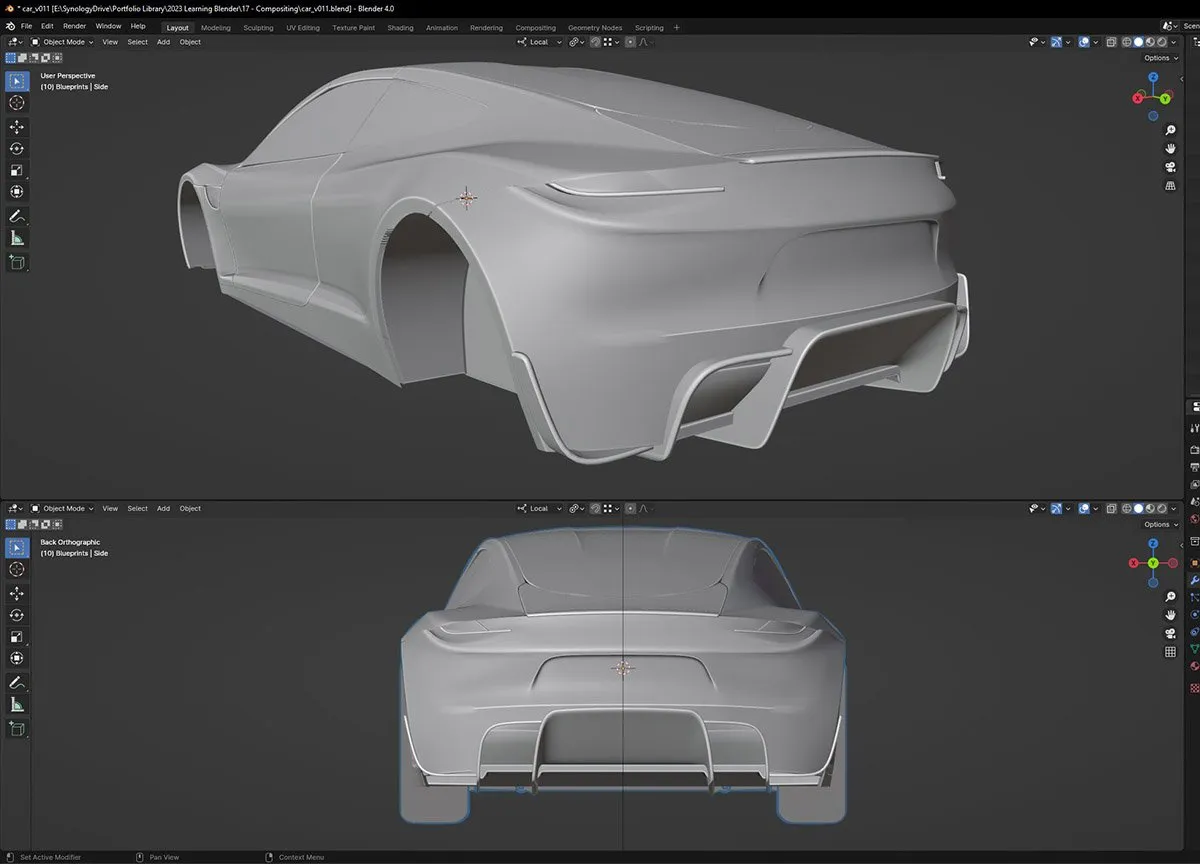
Task: Select the Measure tool in top viewport
Action: [x=17, y=238]
